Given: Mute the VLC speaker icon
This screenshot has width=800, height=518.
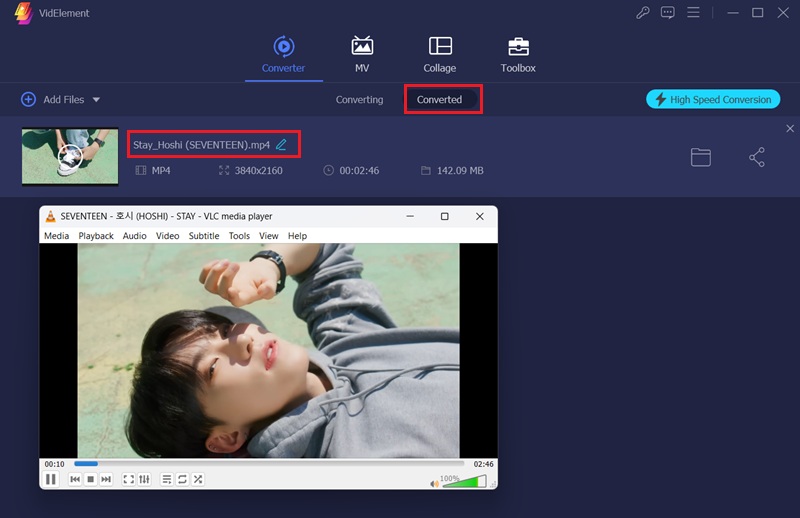Looking at the screenshot, I should coord(434,483).
